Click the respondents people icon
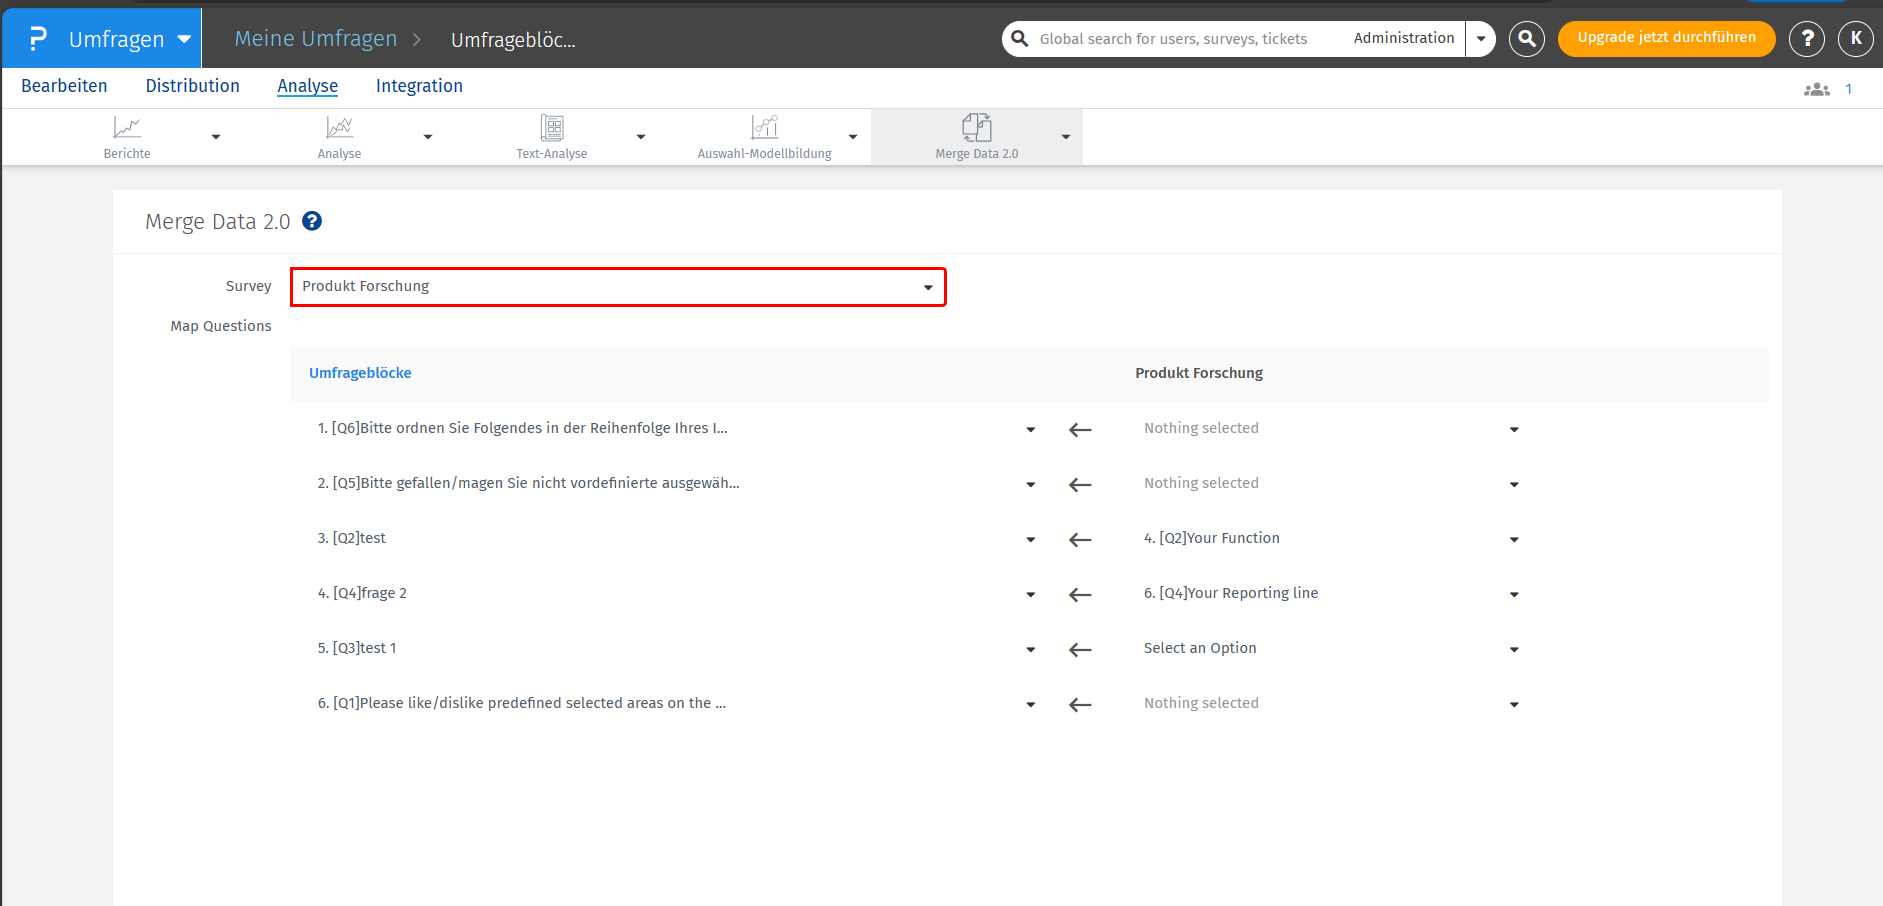 [1816, 89]
